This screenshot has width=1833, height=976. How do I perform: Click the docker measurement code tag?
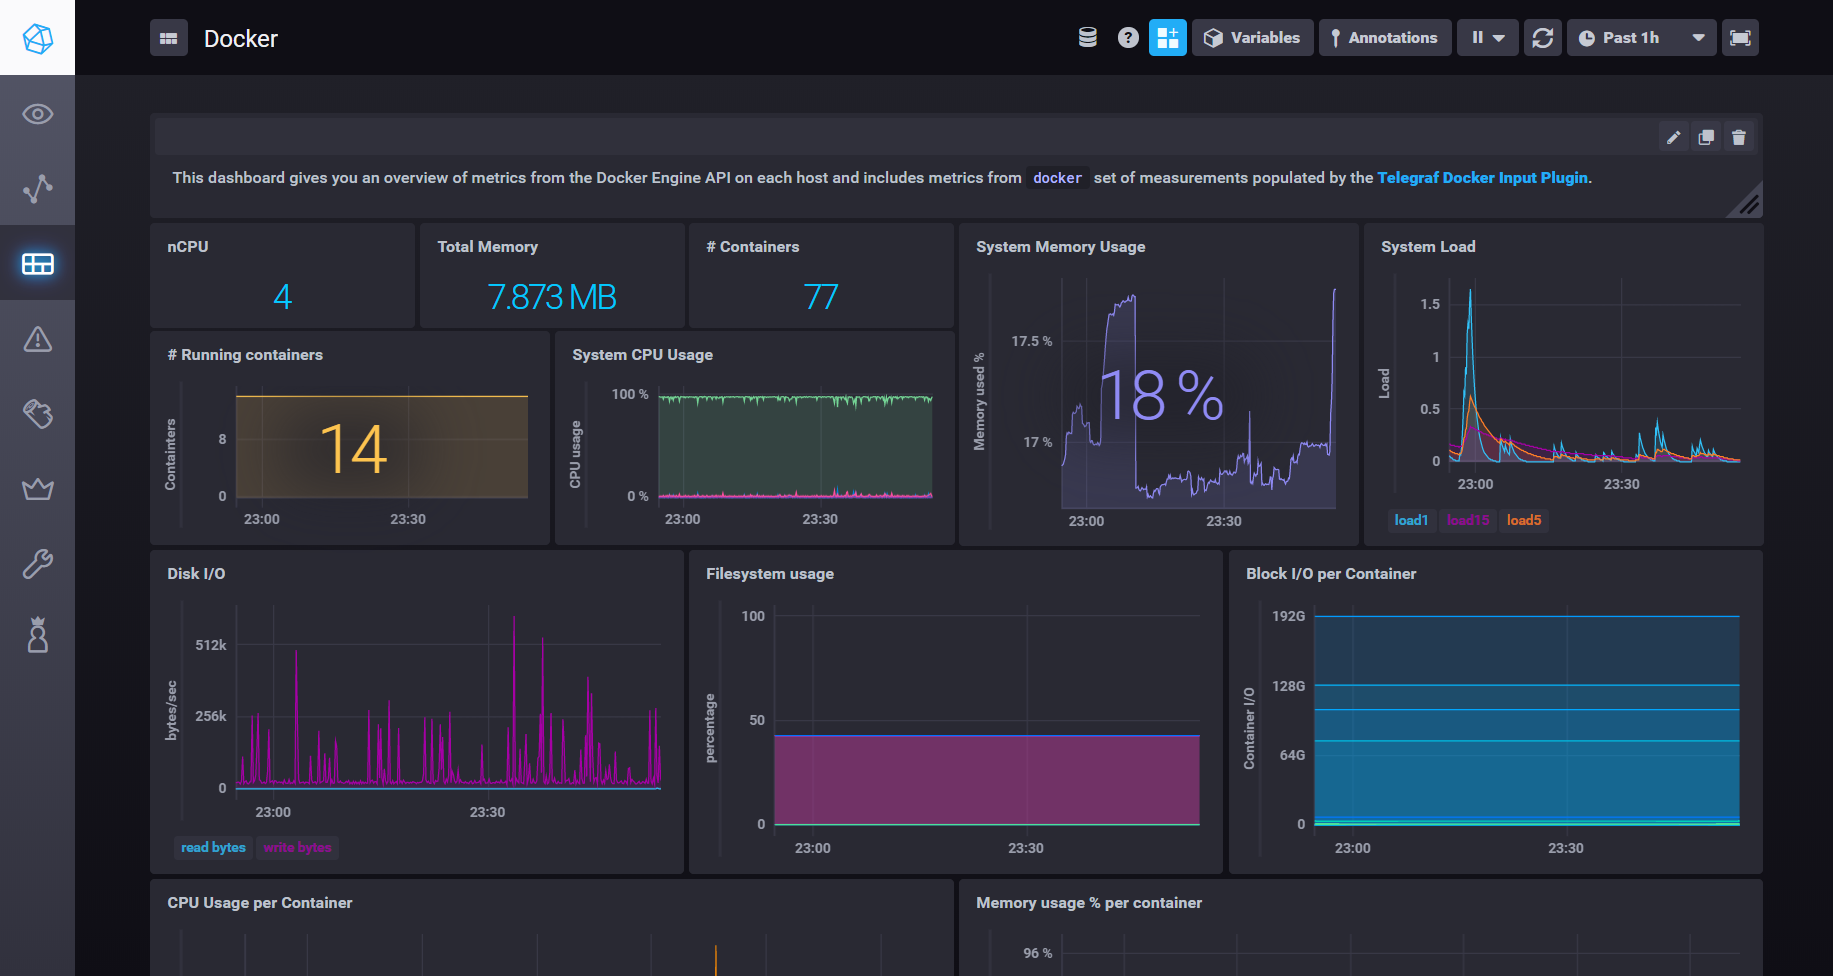click(1057, 178)
